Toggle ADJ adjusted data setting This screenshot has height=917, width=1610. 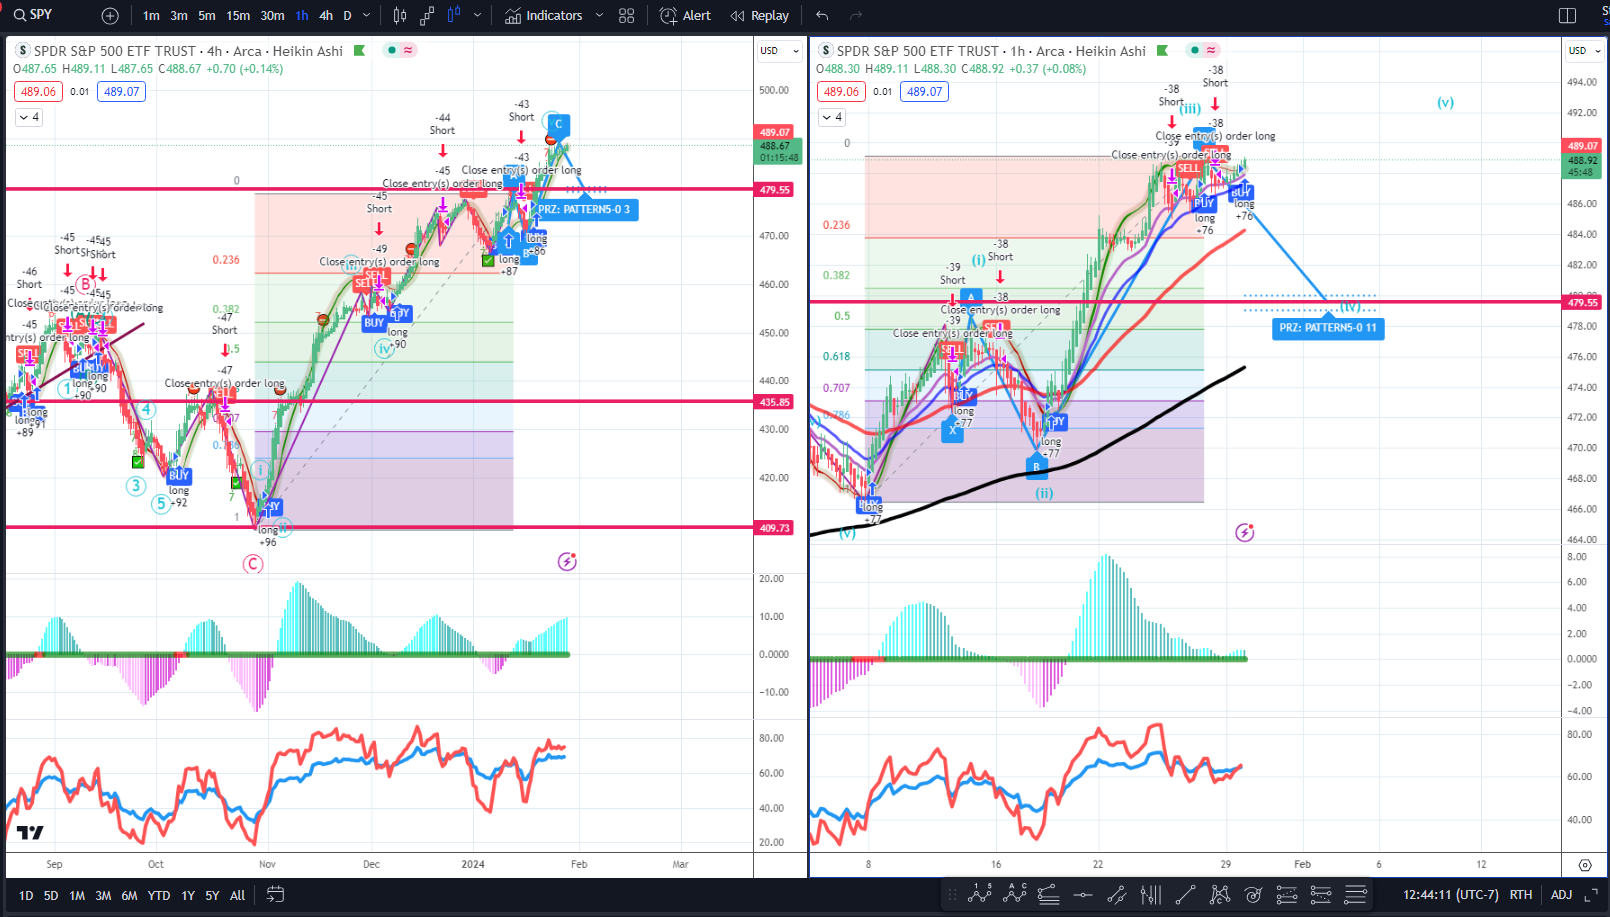coord(1561,894)
